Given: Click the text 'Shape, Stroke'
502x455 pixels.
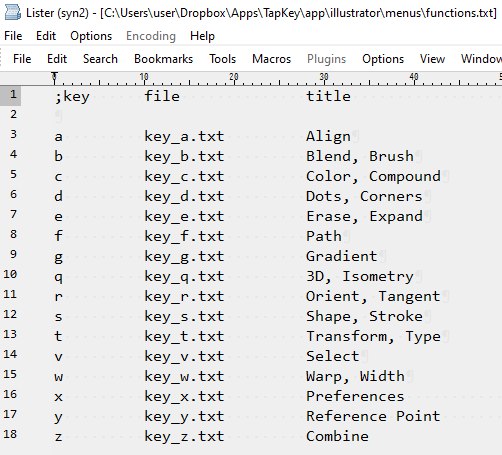Looking at the screenshot, I should click(x=364, y=317).
